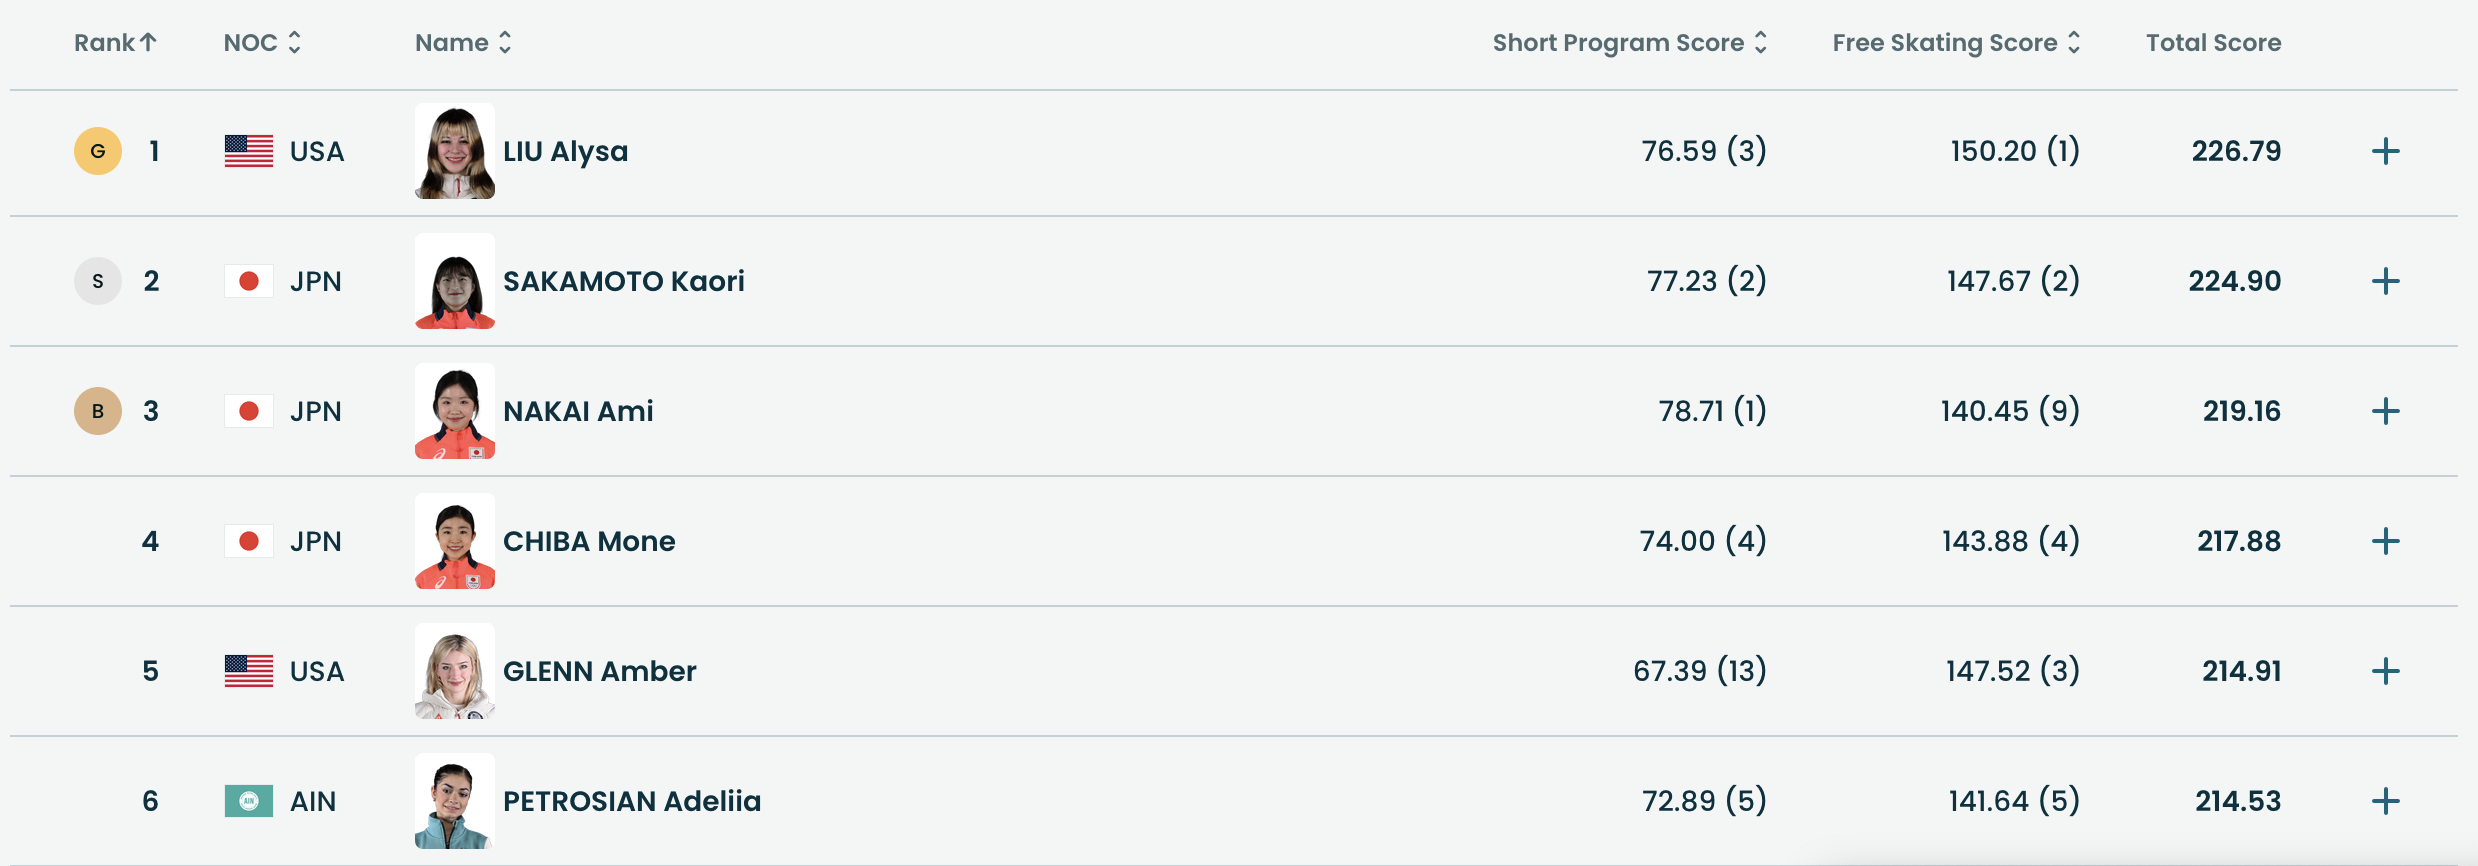Open Liu Alysa's athlete photo
The height and width of the screenshot is (866, 2478).
(x=455, y=151)
